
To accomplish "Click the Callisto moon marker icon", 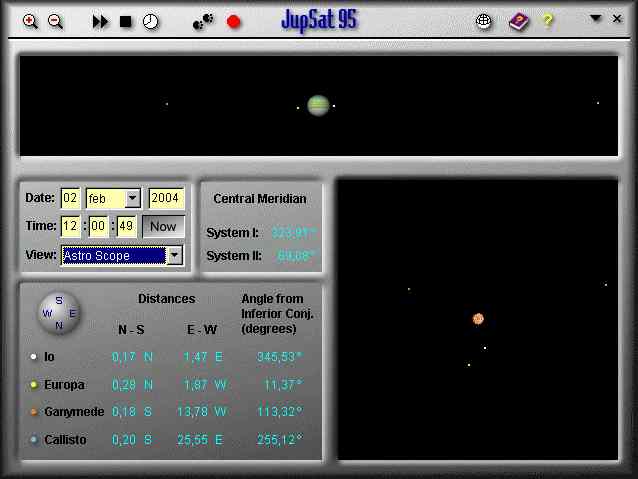I will 34,440.
